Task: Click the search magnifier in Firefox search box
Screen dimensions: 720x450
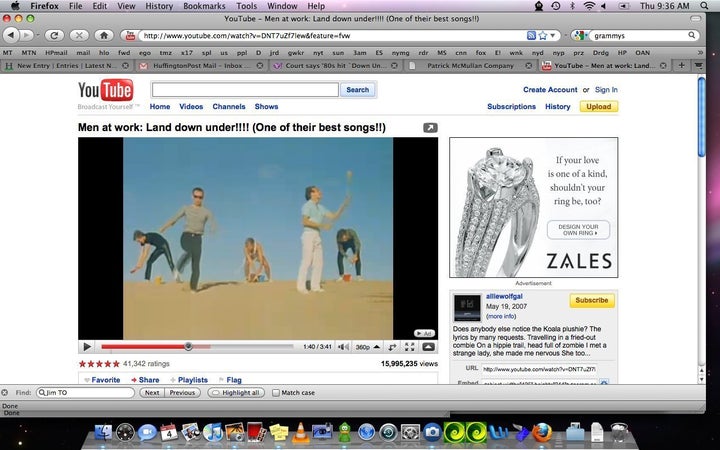Action: point(692,35)
